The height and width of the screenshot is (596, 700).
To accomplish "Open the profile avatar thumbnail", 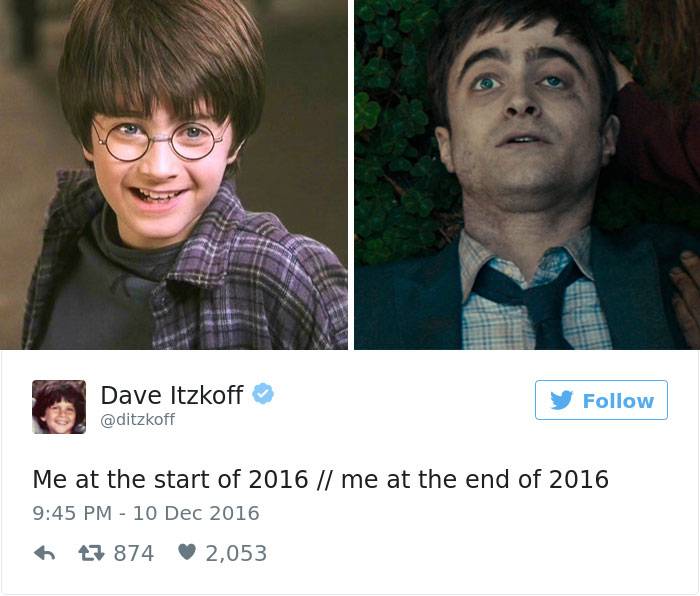I will point(59,407).
